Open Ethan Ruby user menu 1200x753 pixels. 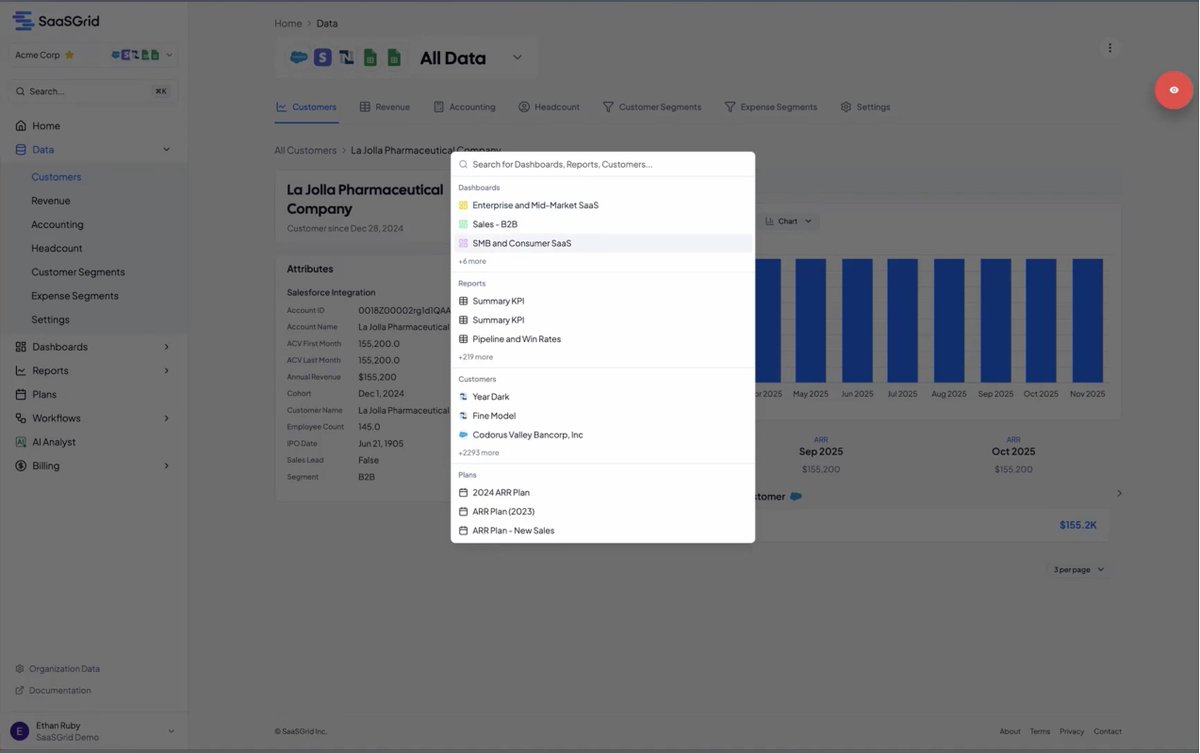94,731
